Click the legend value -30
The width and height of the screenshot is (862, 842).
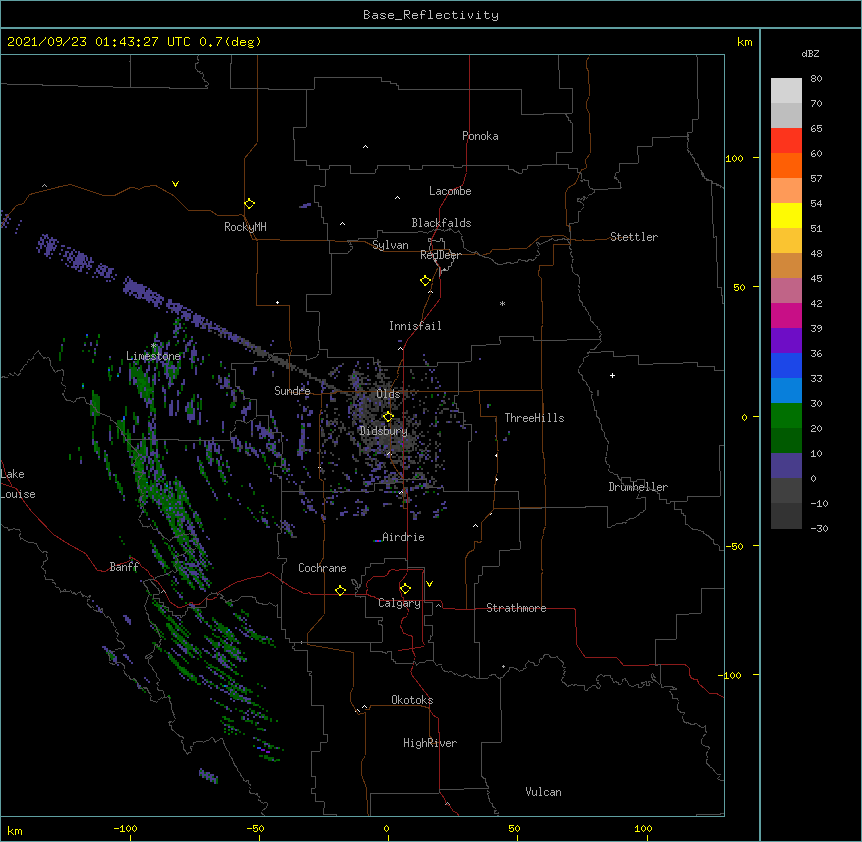click(819, 528)
